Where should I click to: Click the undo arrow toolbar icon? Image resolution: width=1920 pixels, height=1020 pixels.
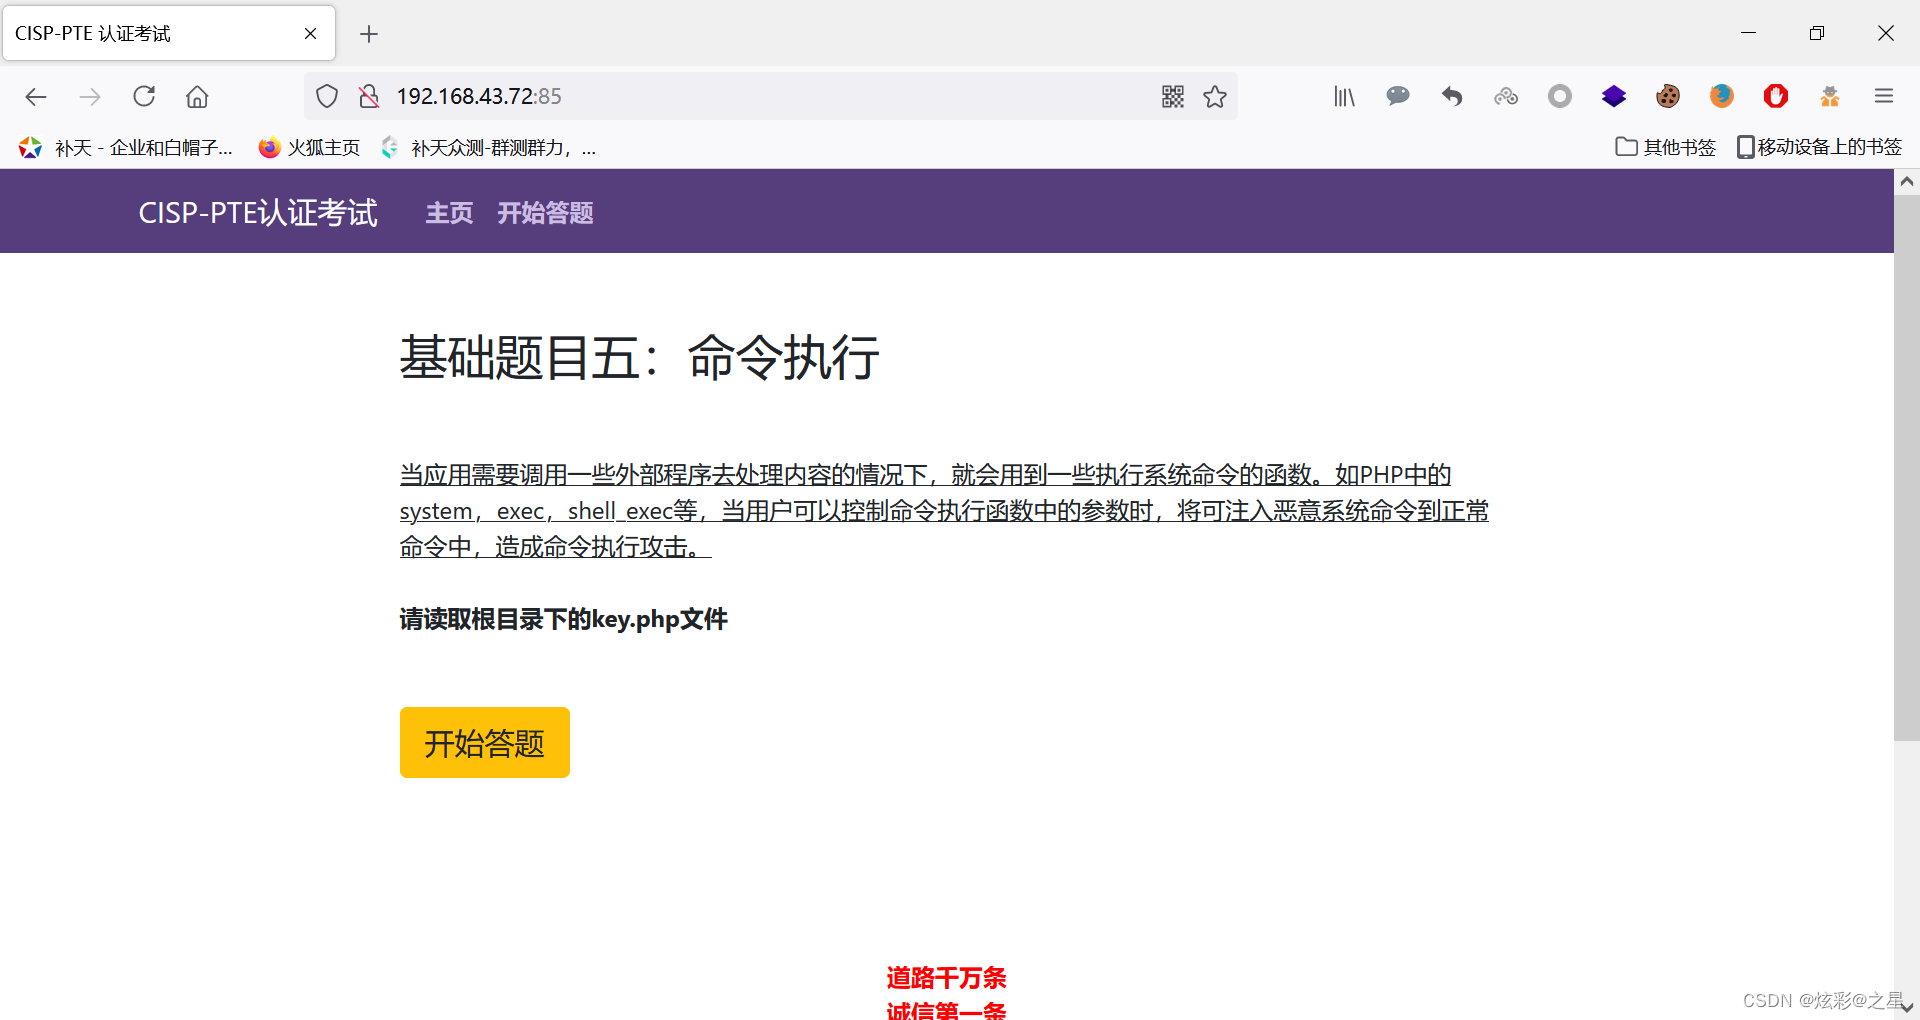click(x=1452, y=96)
